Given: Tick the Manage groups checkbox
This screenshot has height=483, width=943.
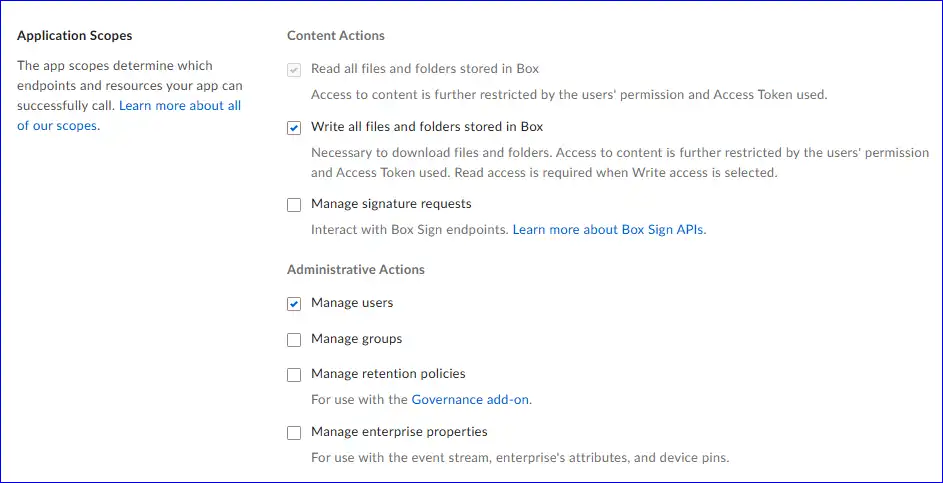Looking at the screenshot, I should (x=294, y=340).
